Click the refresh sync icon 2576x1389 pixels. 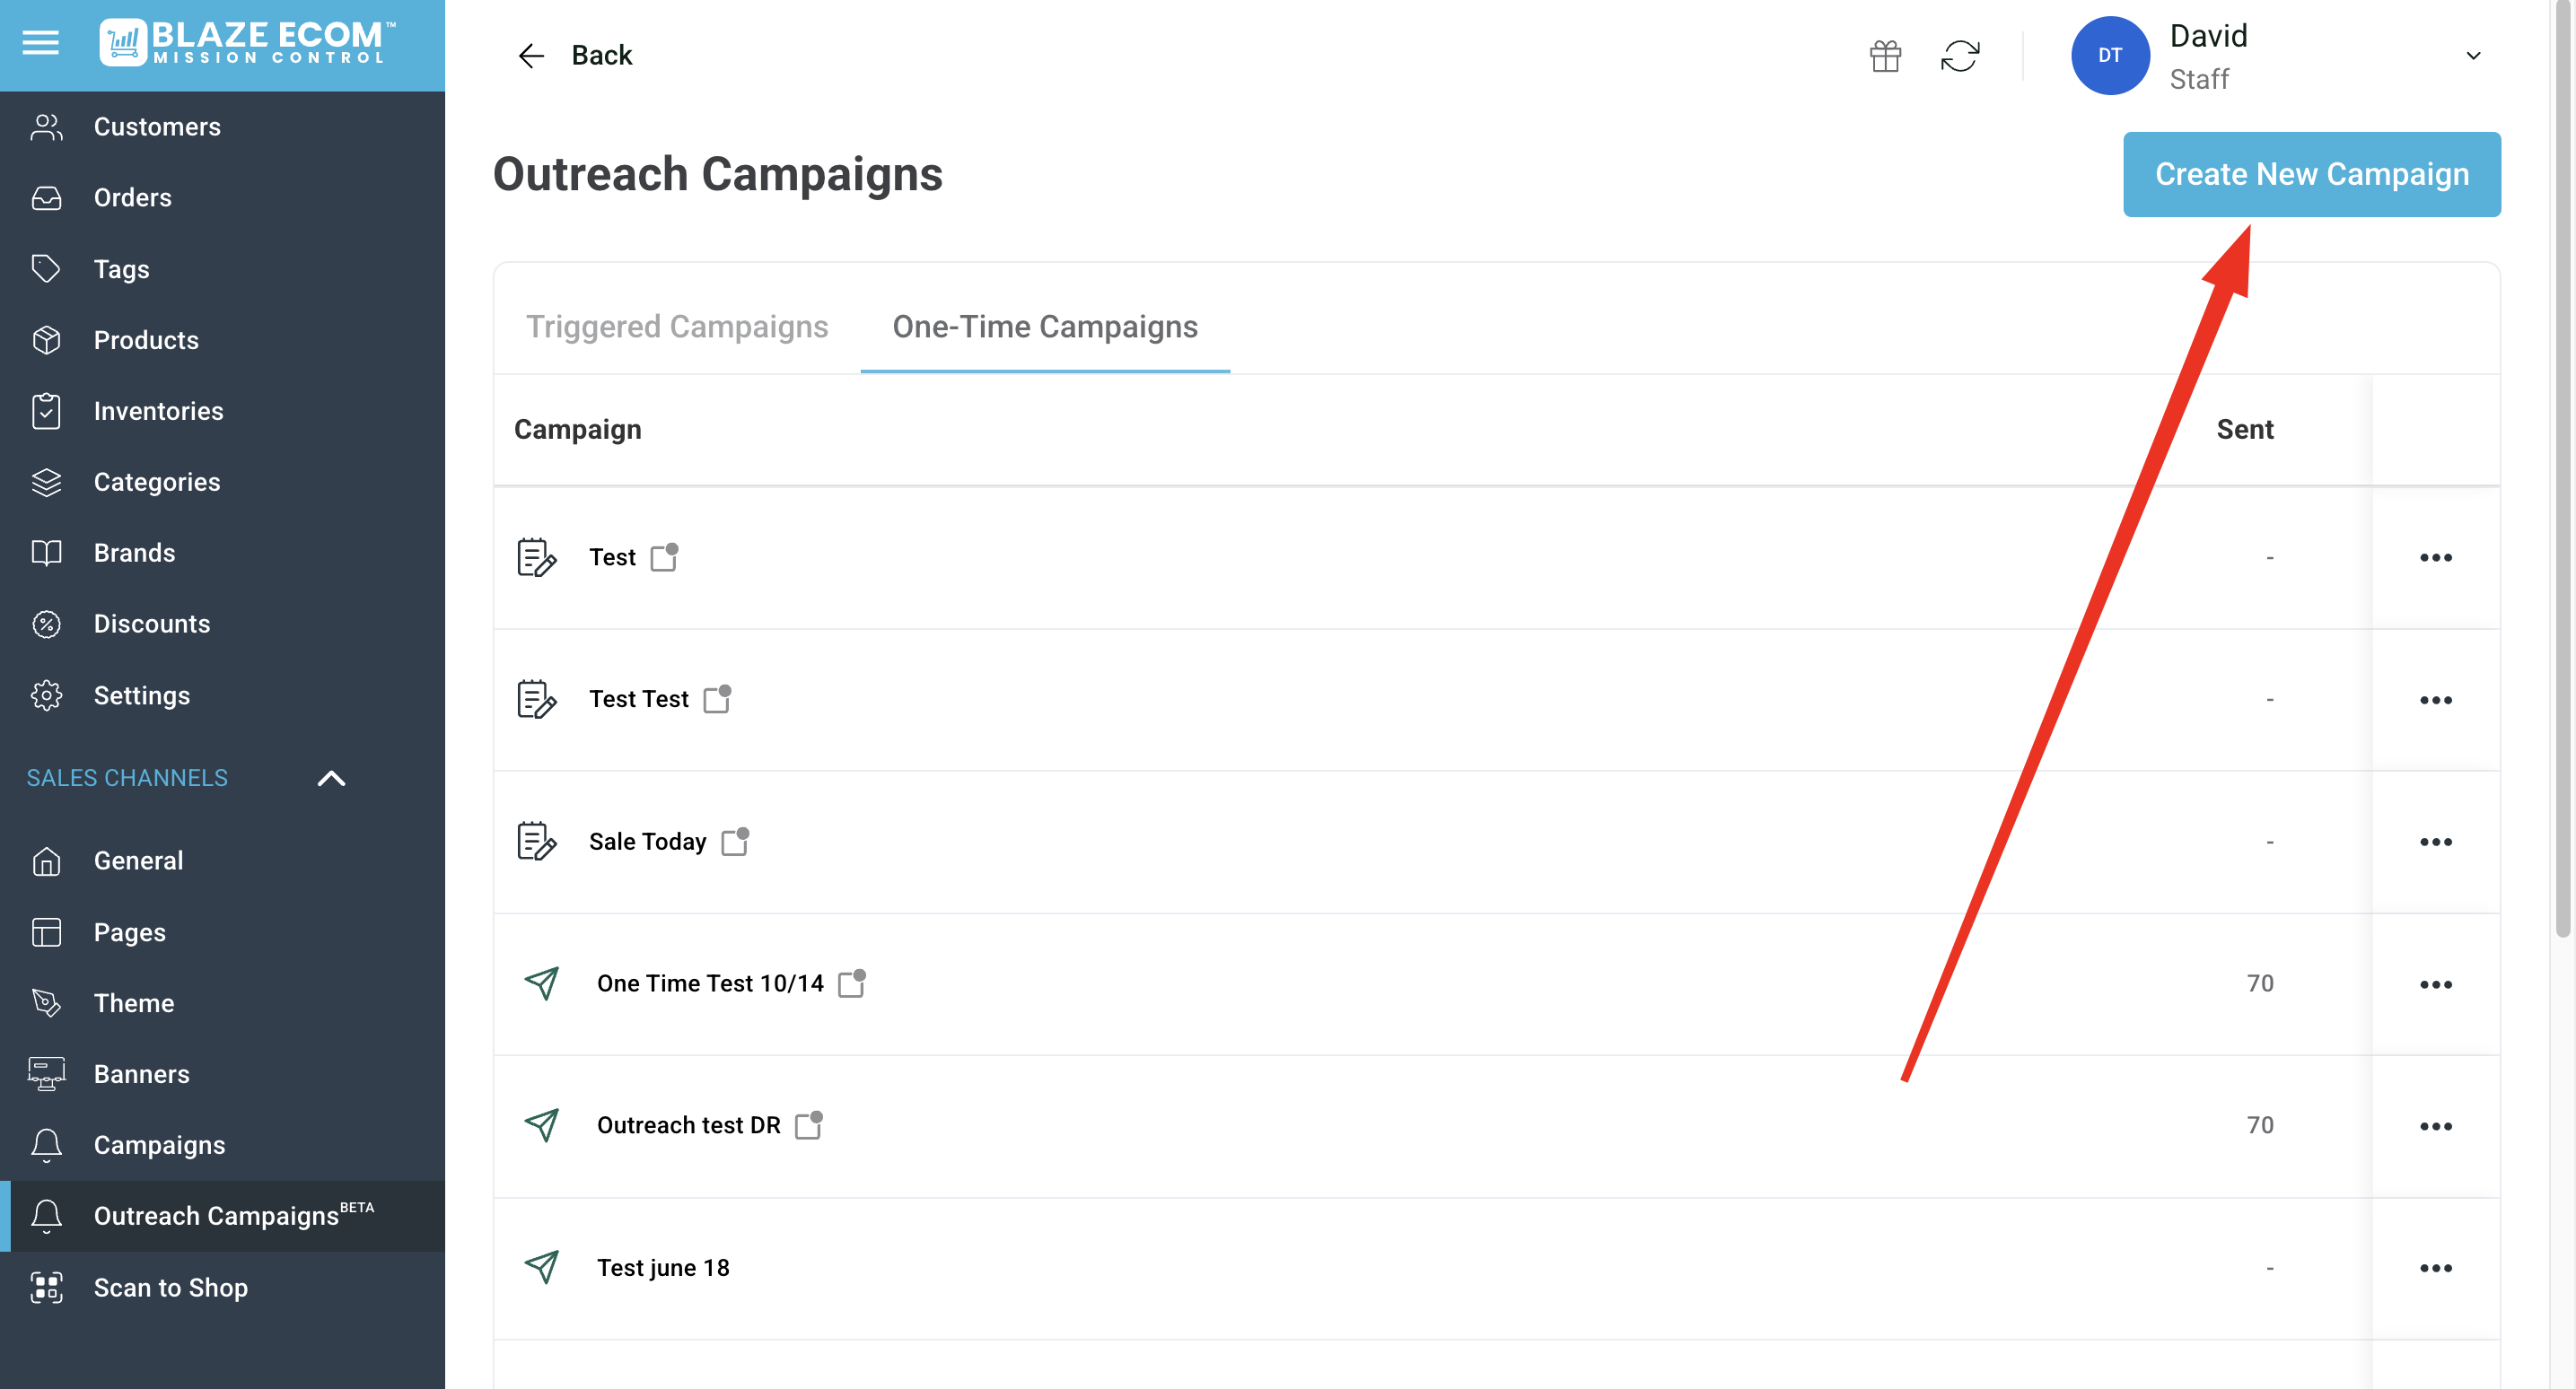(x=1960, y=56)
